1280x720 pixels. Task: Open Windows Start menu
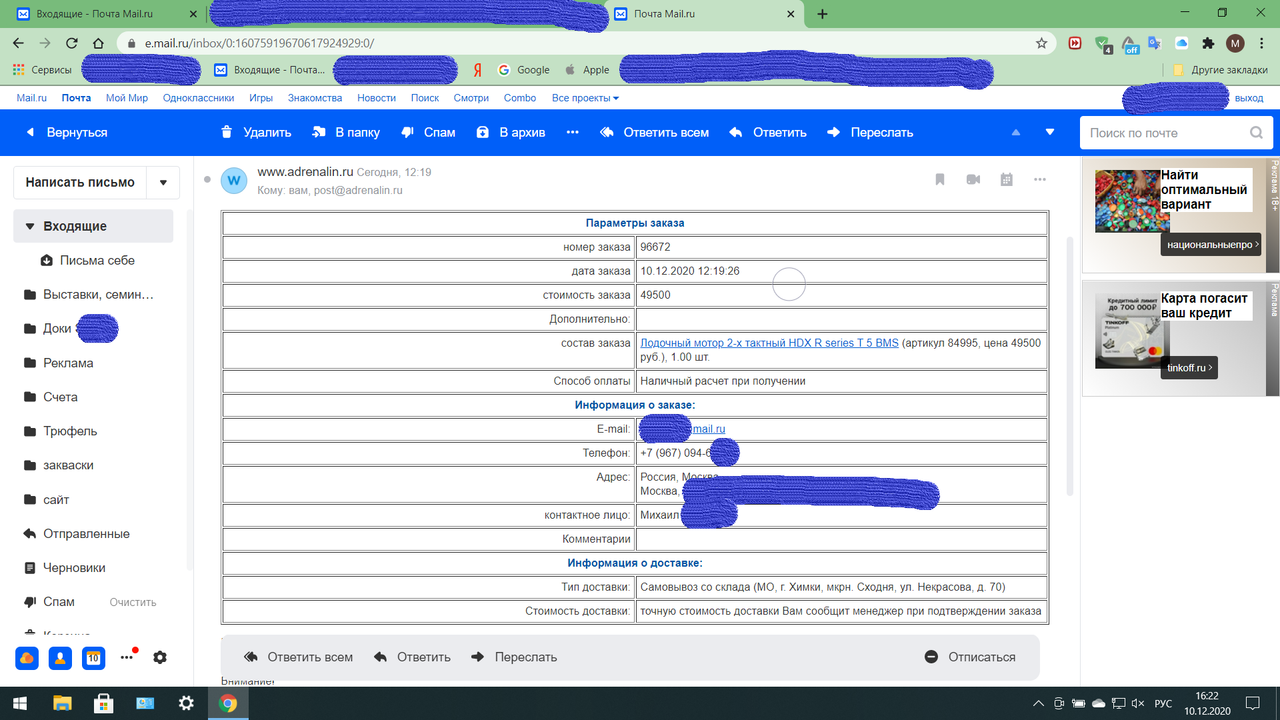(18, 703)
